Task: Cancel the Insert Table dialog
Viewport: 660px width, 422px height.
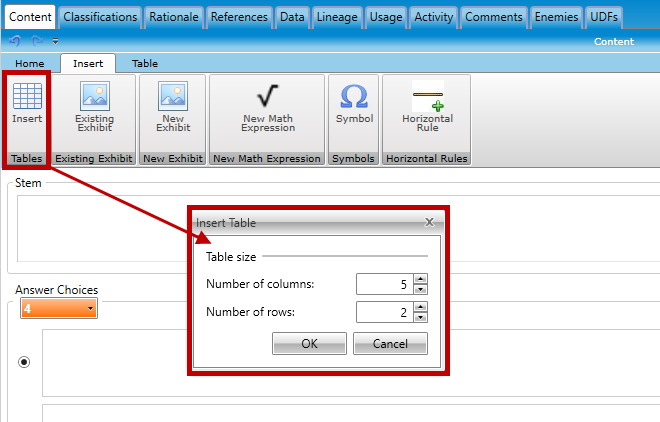Action: pyautogui.click(x=390, y=343)
